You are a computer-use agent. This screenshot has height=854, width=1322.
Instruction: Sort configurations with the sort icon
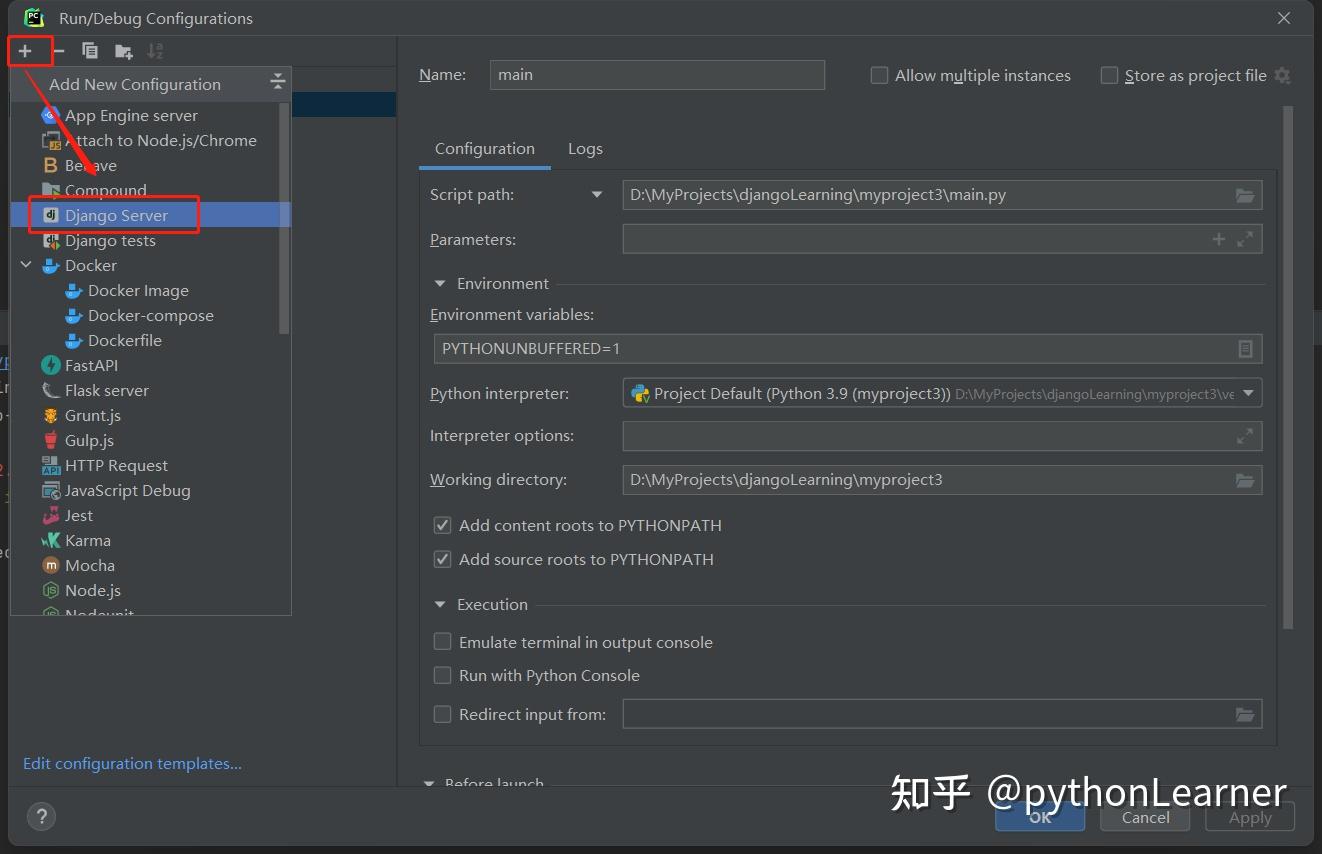pos(154,50)
